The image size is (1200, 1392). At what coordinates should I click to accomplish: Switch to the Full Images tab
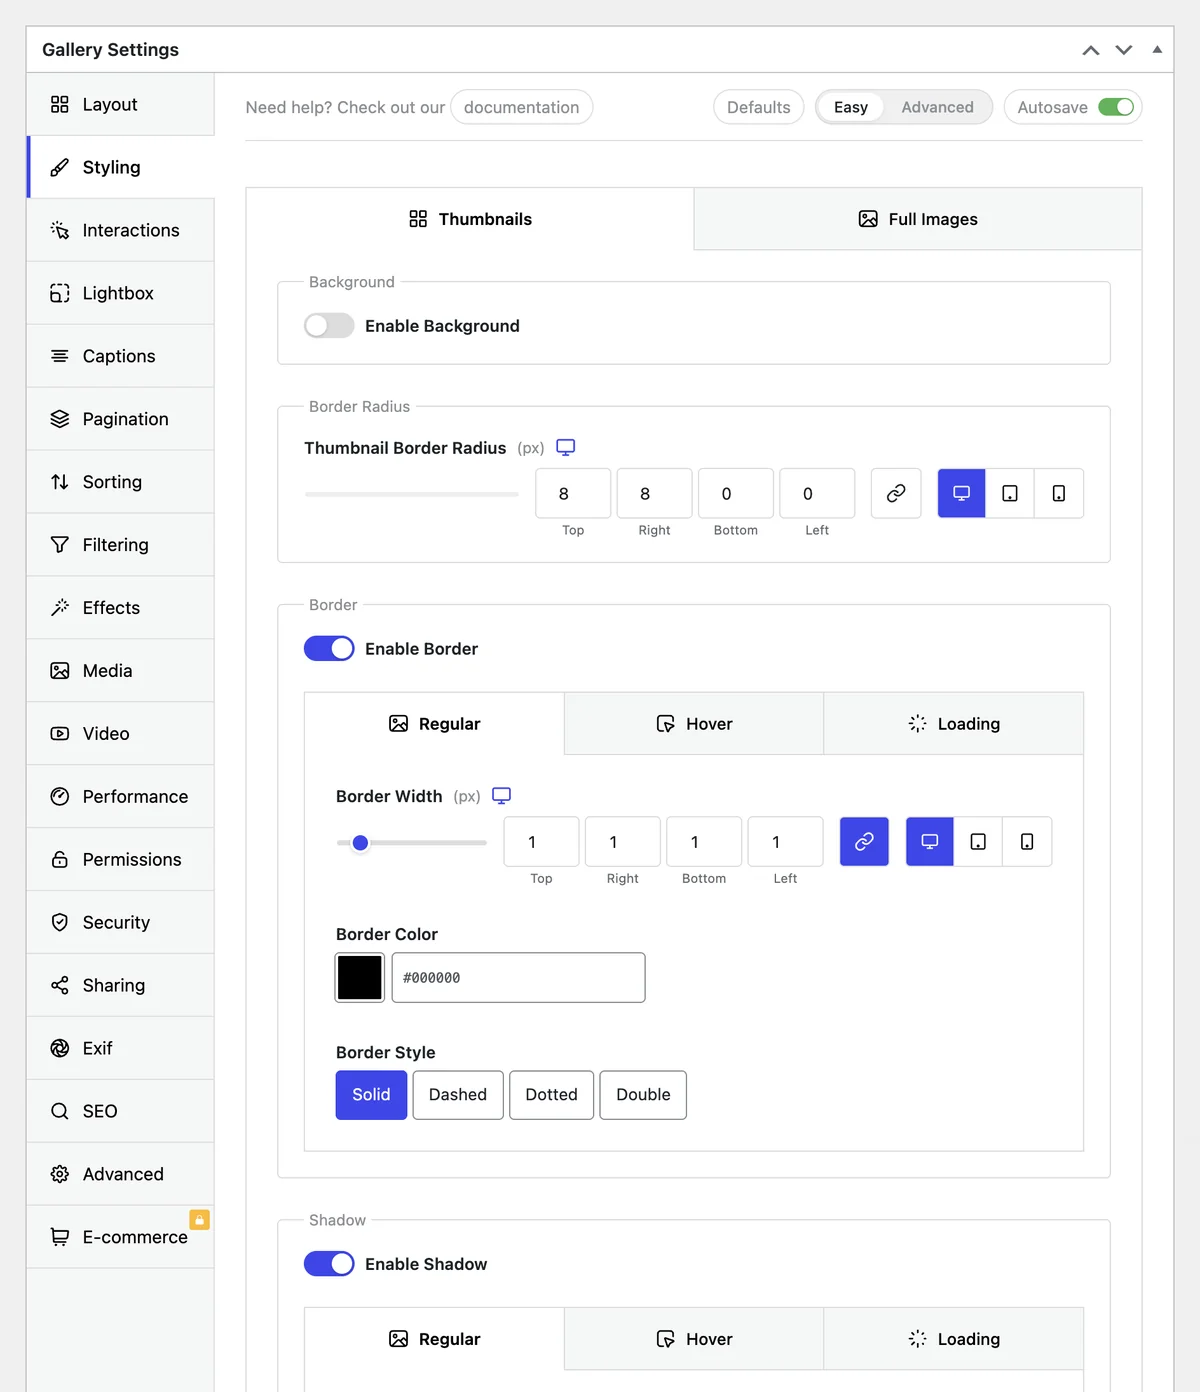click(918, 219)
